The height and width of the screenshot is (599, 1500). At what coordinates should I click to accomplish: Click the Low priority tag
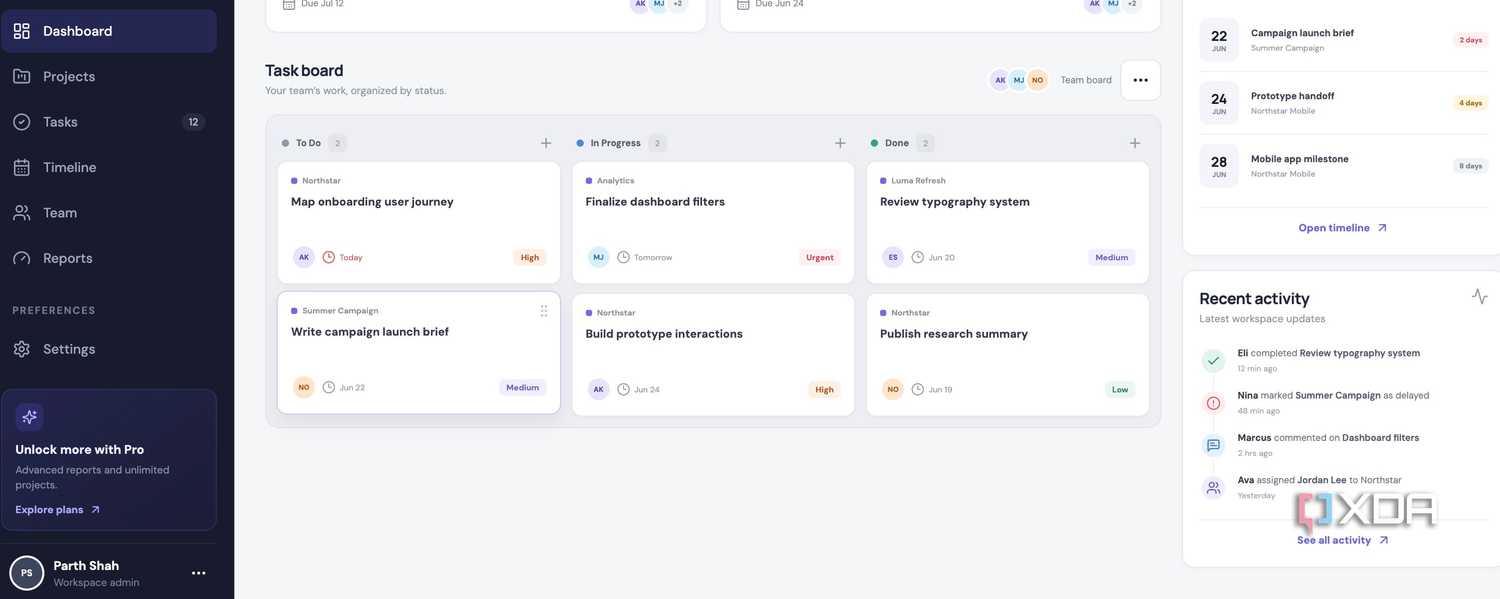click(1120, 389)
